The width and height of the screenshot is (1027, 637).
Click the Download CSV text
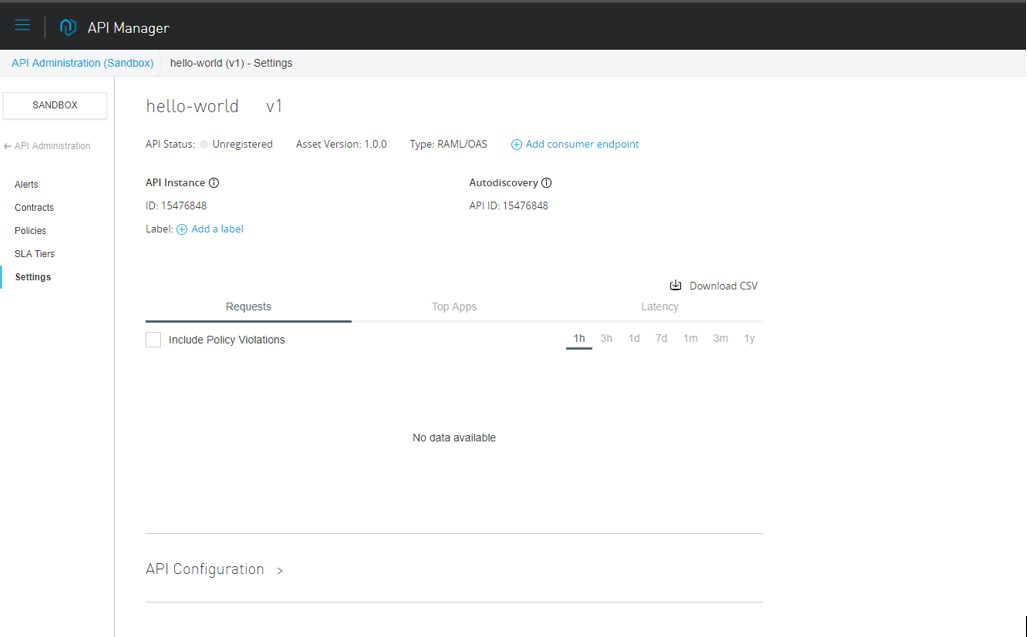[723, 286]
